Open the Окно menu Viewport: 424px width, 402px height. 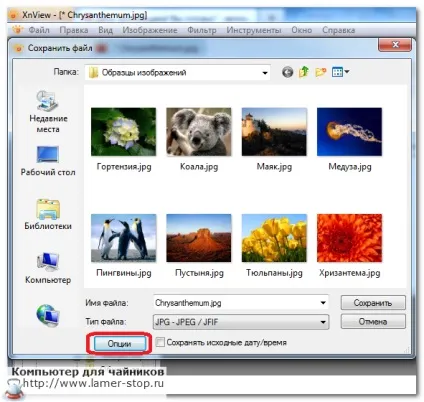pos(302,30)
